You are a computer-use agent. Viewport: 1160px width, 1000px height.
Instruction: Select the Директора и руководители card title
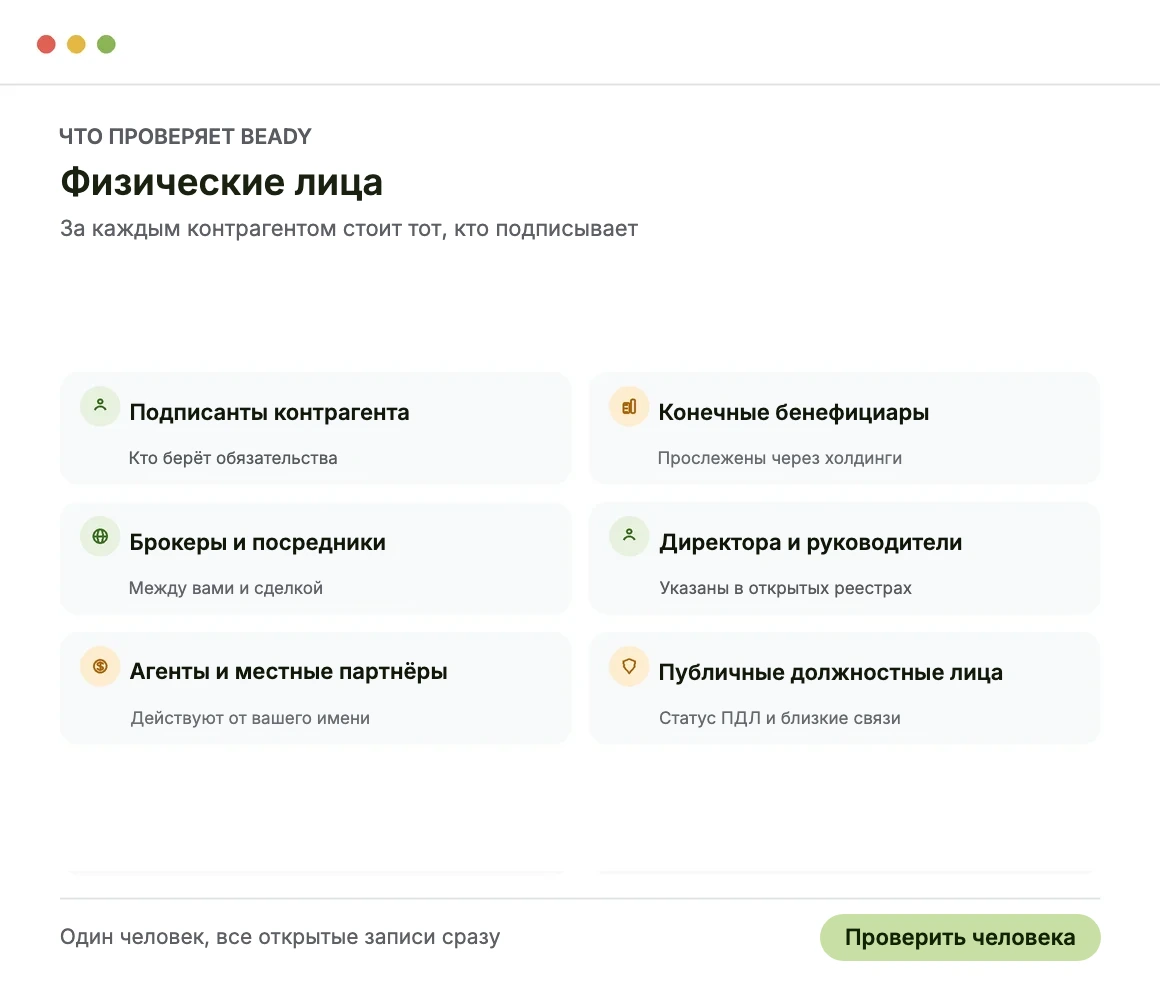[811, 542]
